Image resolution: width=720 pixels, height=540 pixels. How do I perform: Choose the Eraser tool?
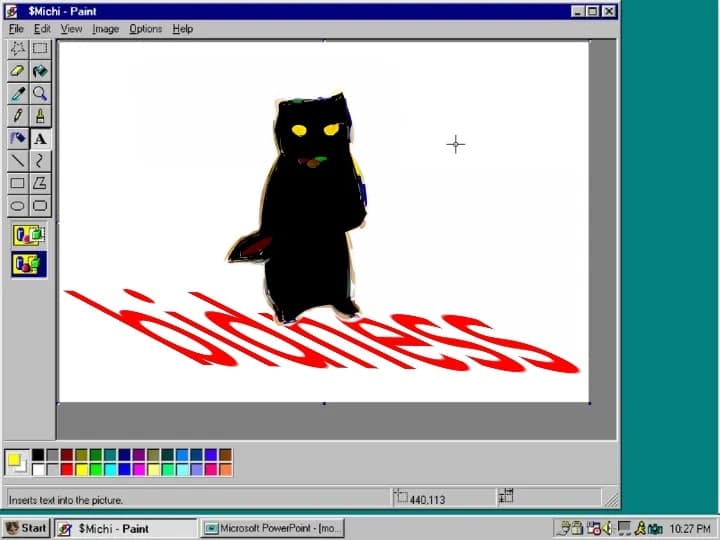coord(18,71)
